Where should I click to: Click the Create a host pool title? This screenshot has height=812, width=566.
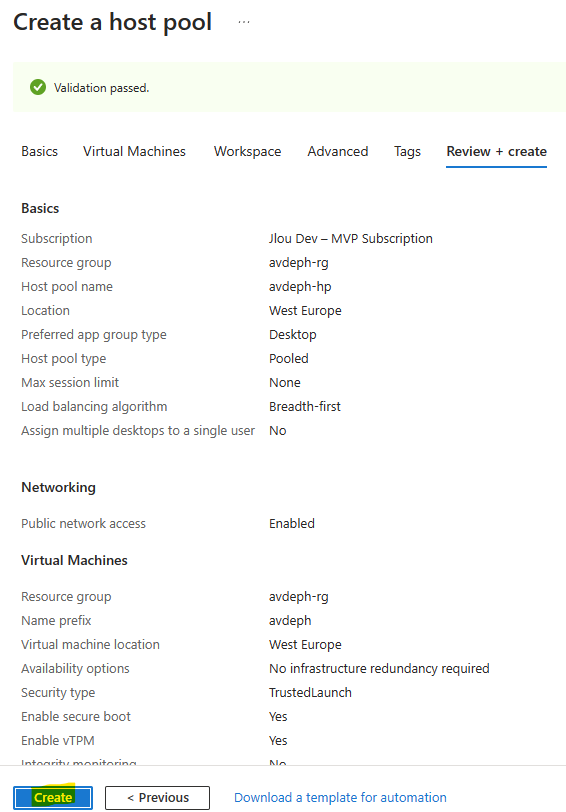tap(112, 22)
